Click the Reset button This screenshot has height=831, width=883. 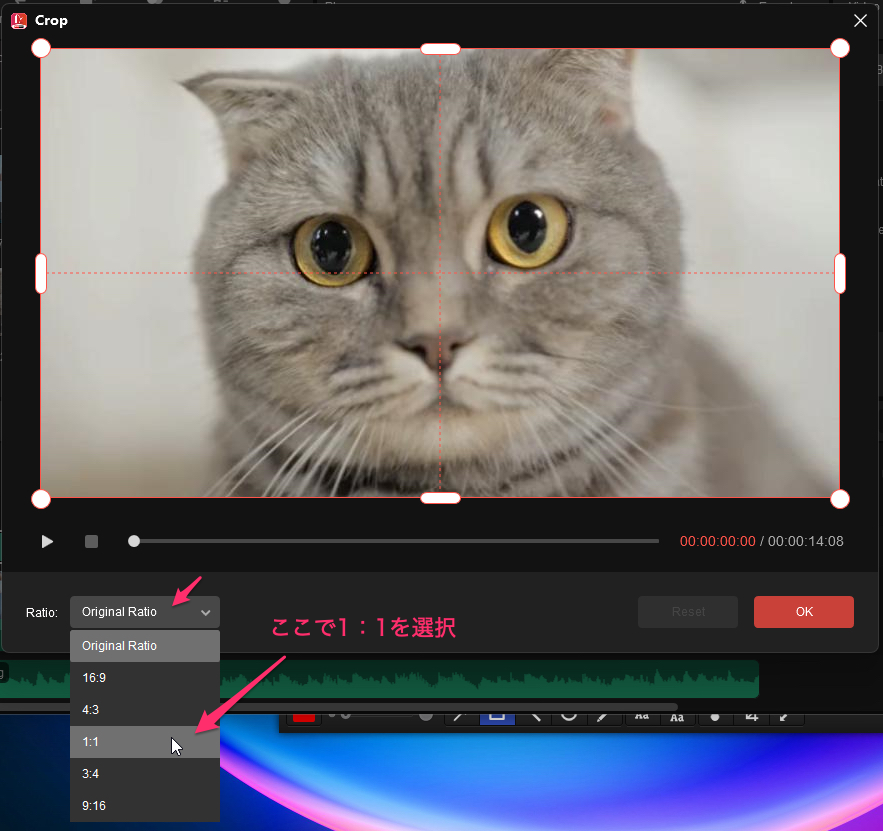pos(688,612)
